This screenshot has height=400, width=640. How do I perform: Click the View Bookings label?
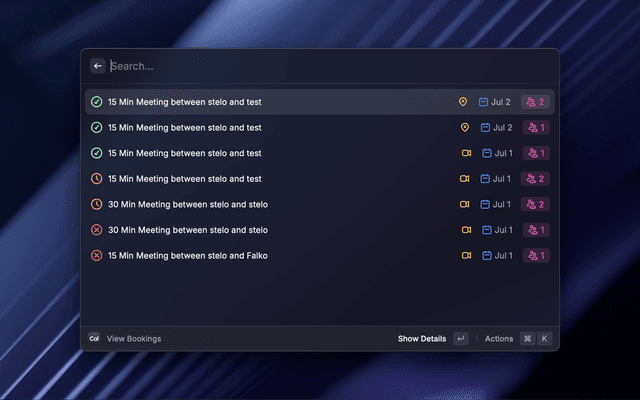pyautogui.click(x=134, y=339)
